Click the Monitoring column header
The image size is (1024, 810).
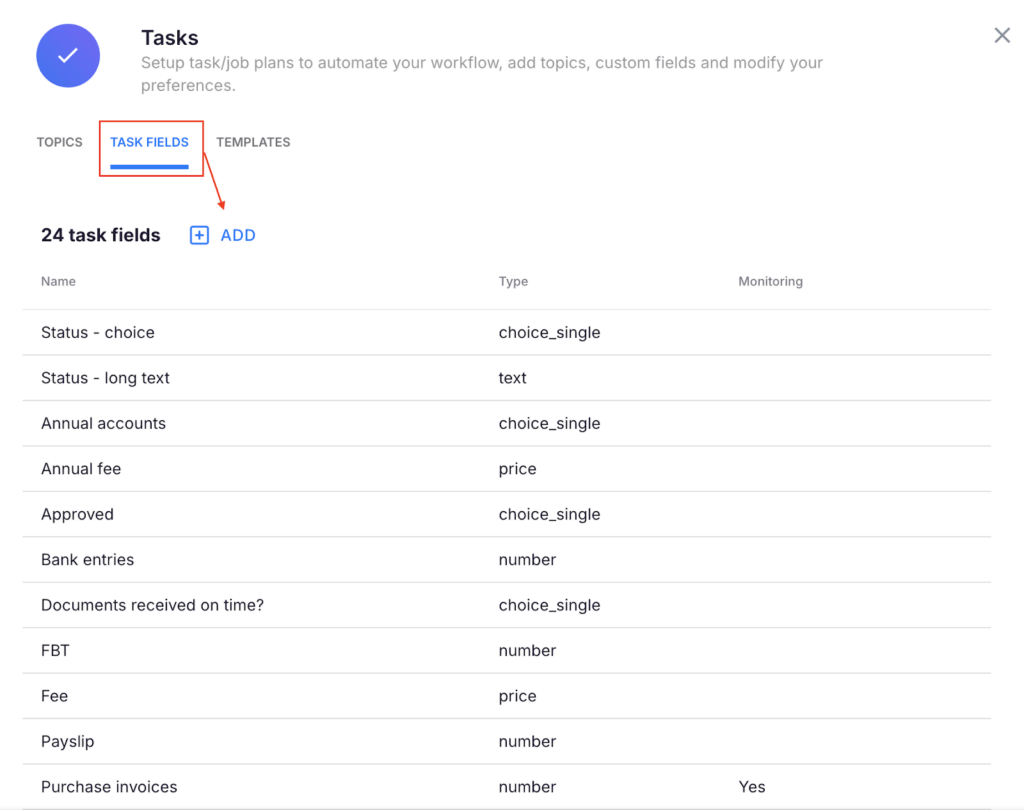[x=770, y=281]
